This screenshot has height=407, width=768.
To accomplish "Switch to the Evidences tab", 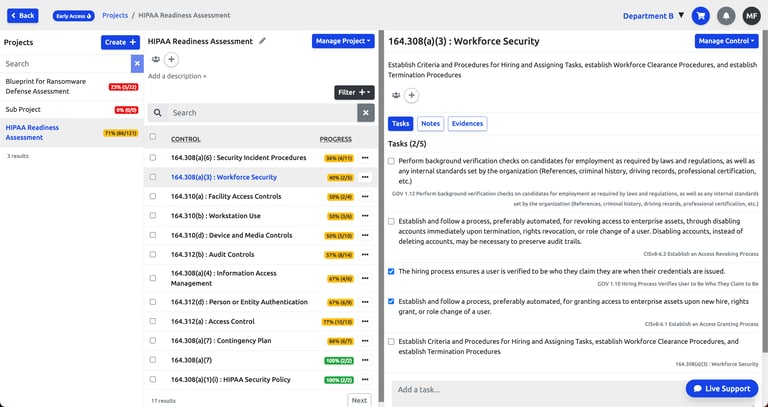I will coord(467,123).
